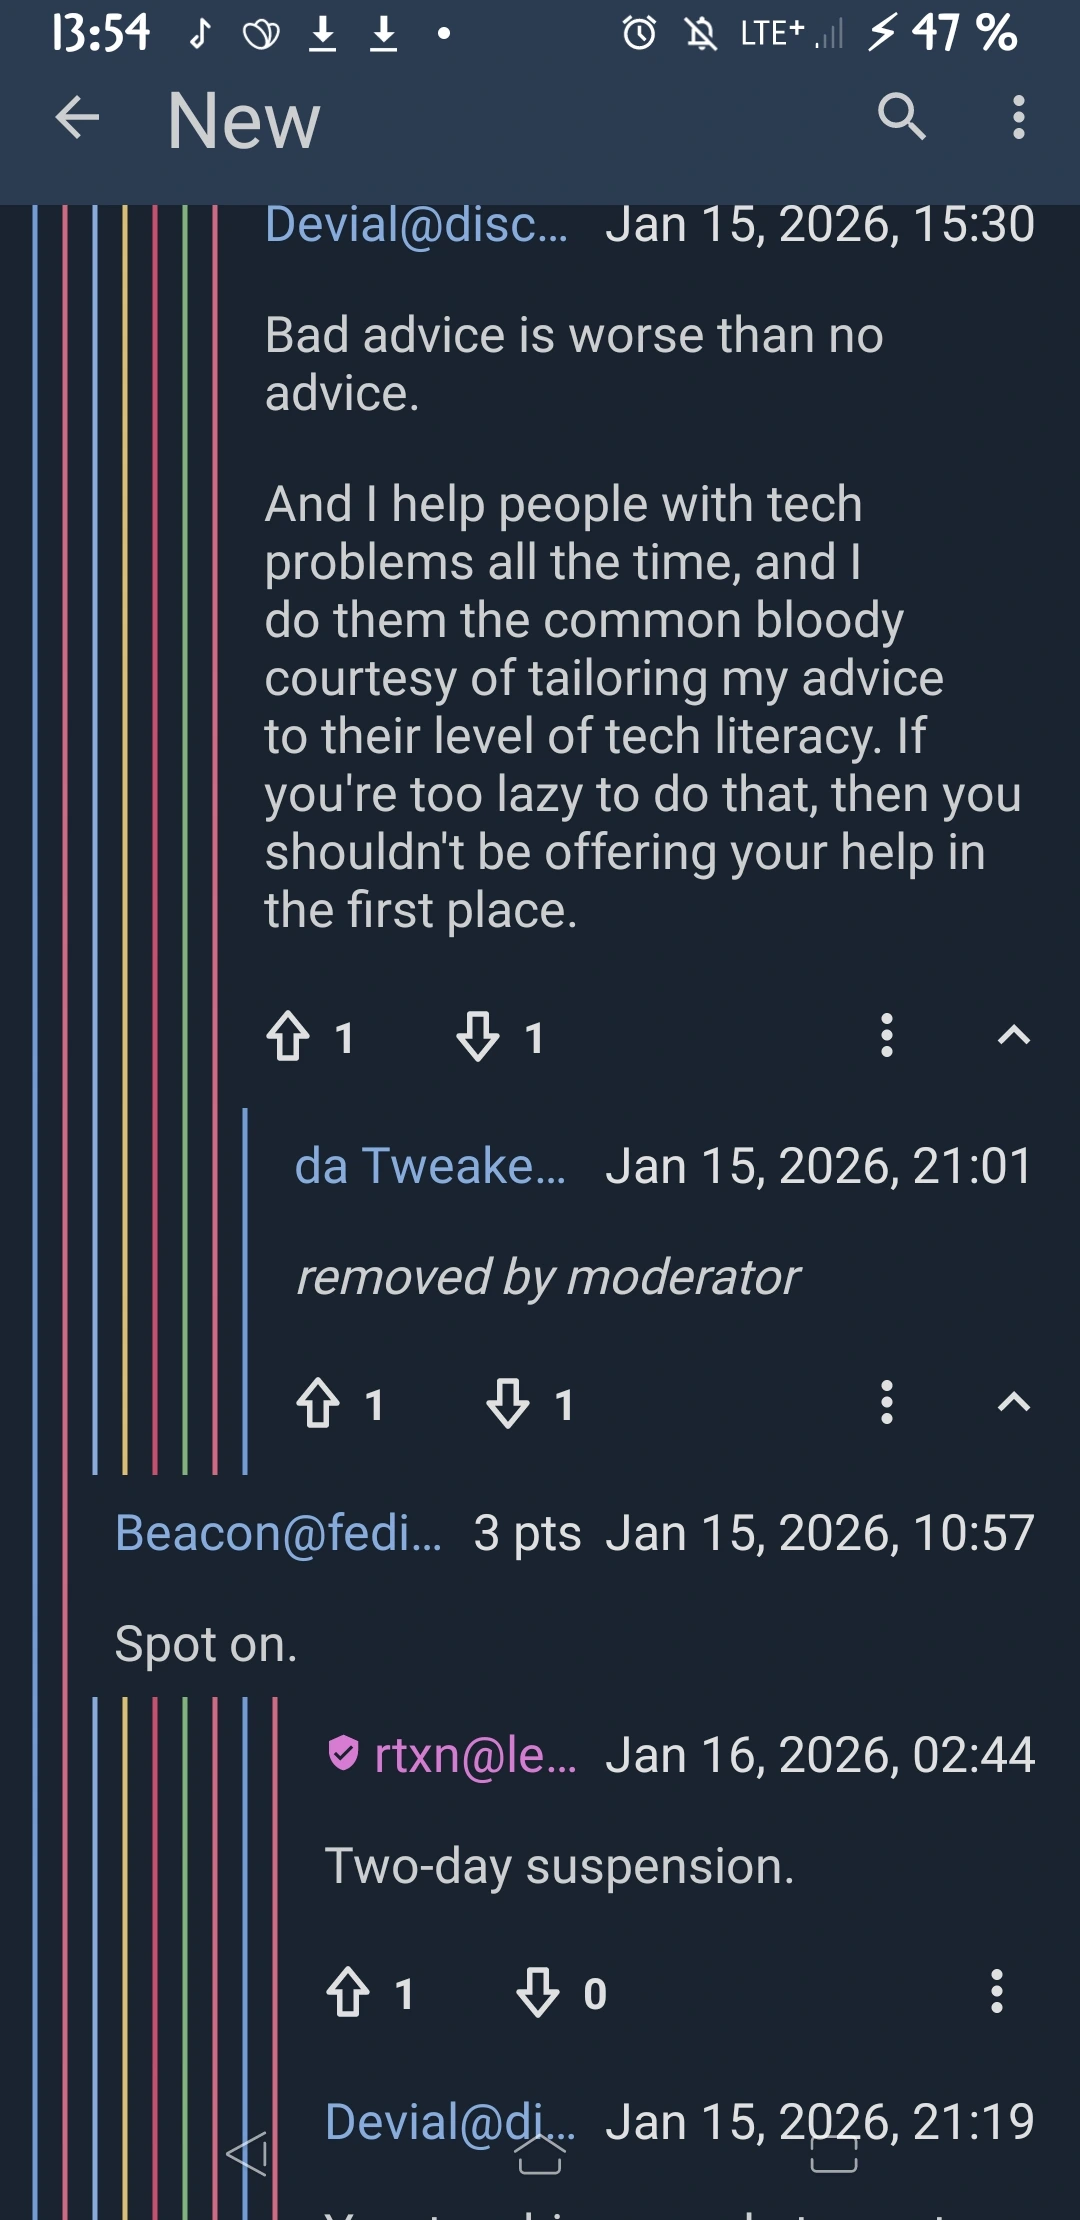Collapse Devial's "Bad advice" comment thread
Viewport: 1080px width, 2220px height.
[x=1013, y=1036]
